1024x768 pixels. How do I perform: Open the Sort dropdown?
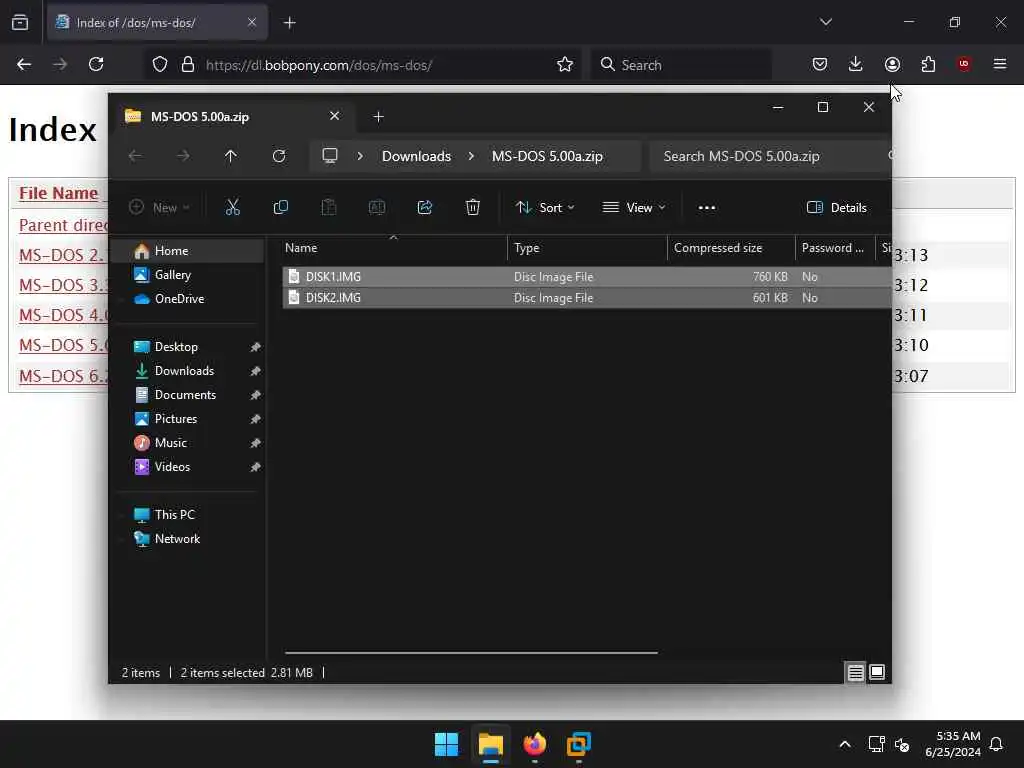coord(545,208)
